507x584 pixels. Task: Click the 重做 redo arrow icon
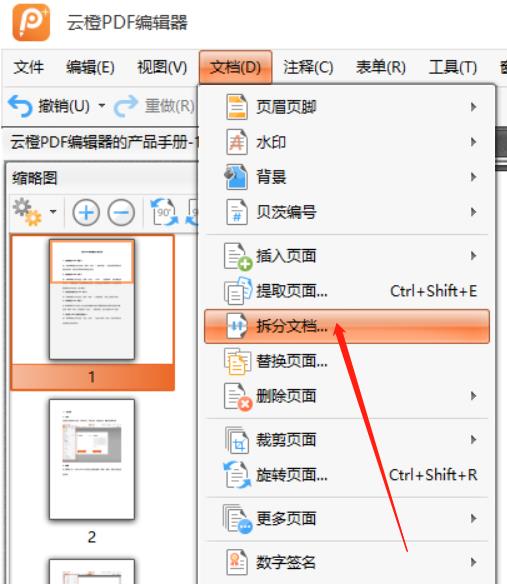coord(126,106)
